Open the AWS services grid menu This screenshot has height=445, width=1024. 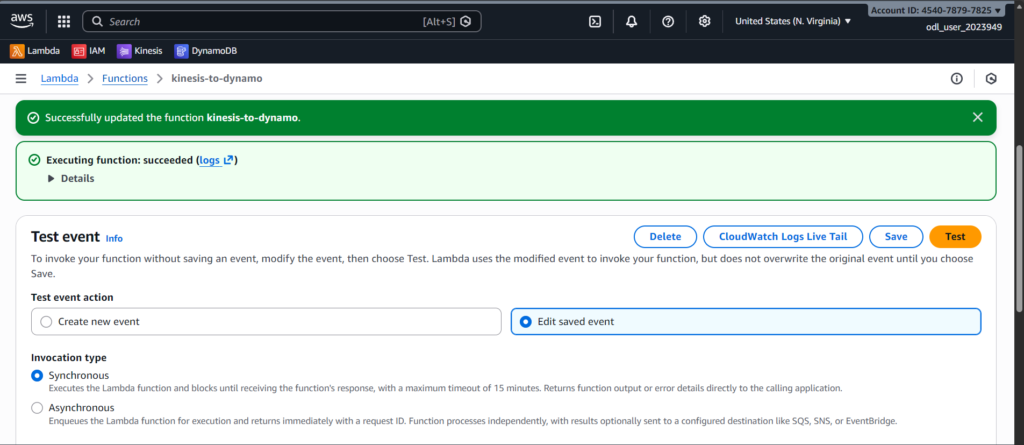(x=63, y=21)
